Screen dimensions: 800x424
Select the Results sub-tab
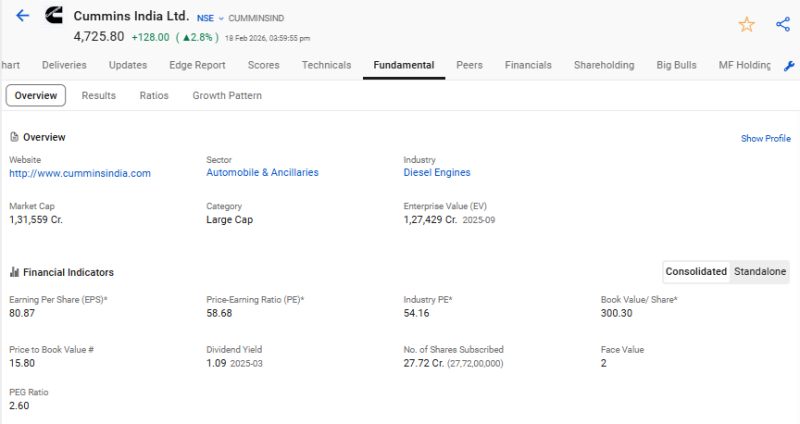pyautogui.click(x=98, y=96)
